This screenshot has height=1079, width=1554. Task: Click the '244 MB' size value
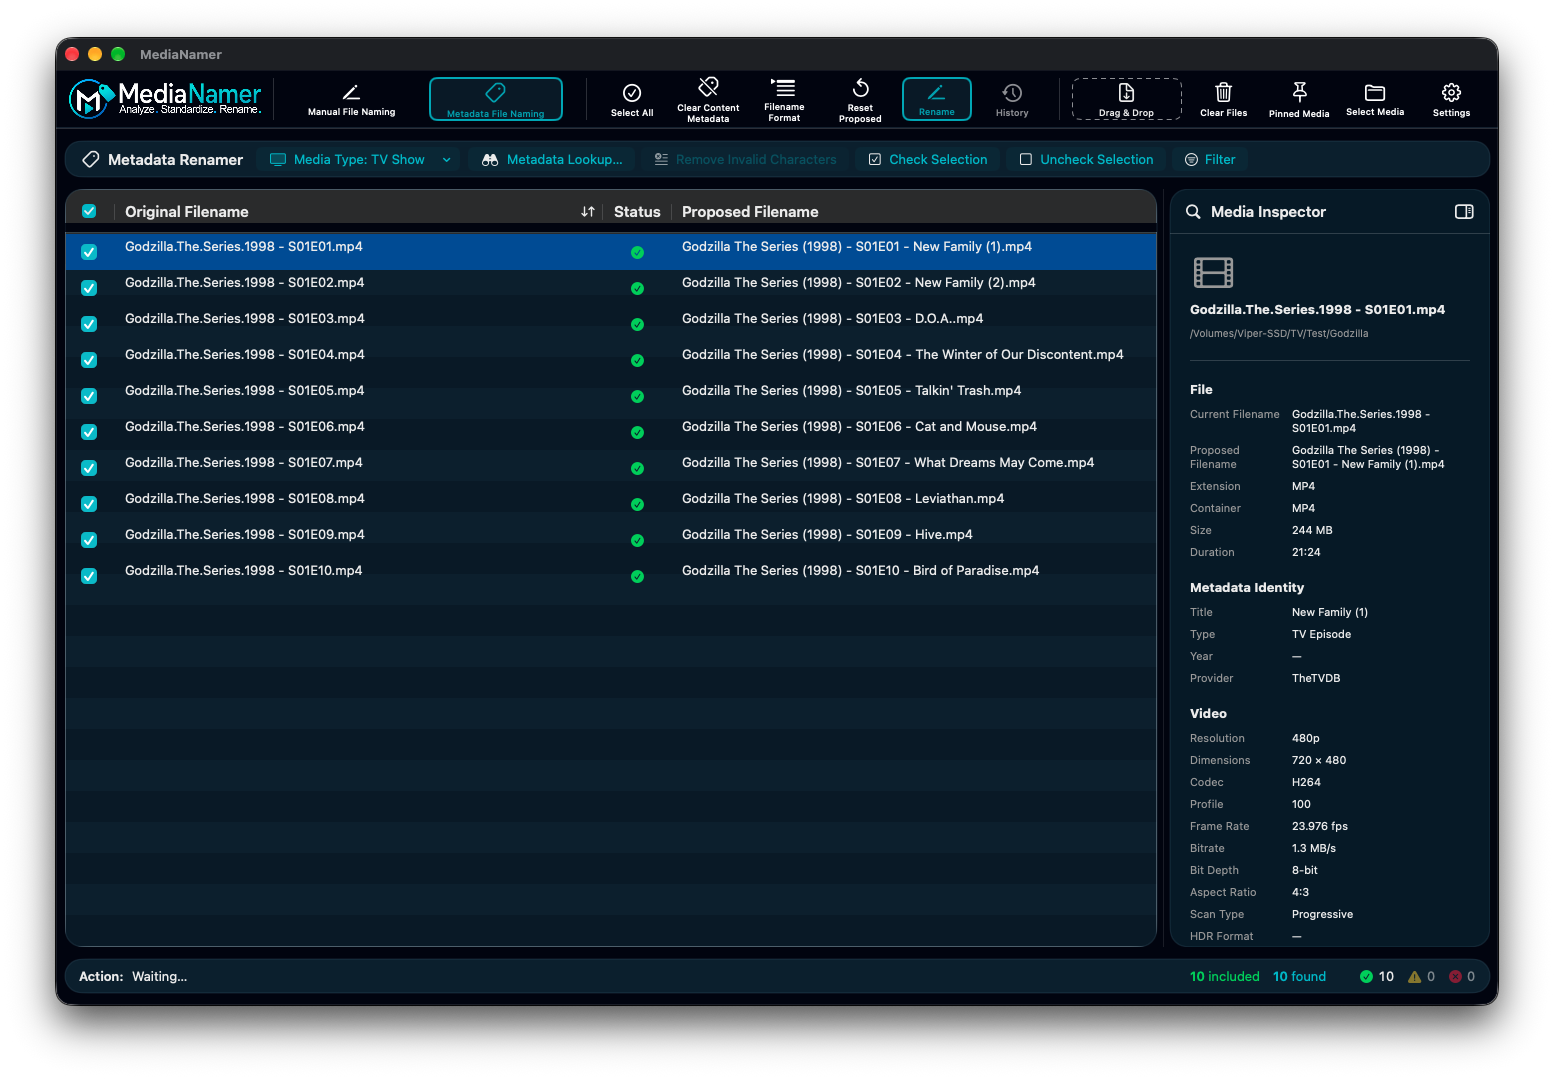click(1312, 530)
